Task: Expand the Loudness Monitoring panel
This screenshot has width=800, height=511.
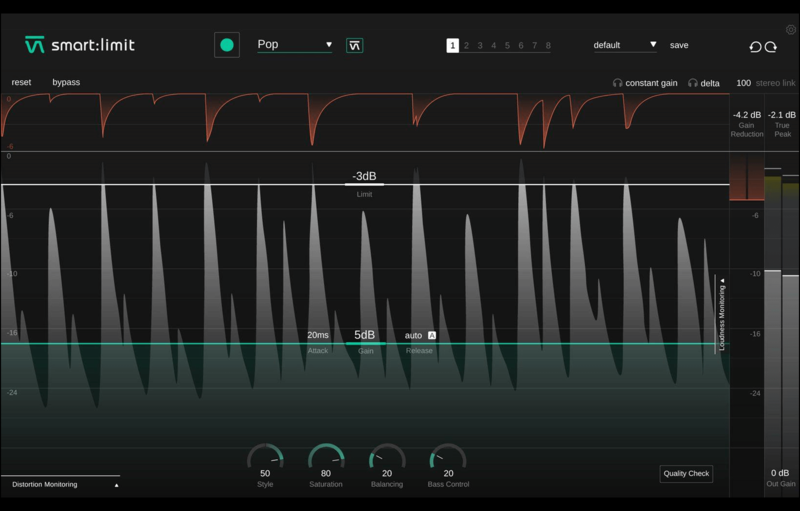Action: click(722, 314)
